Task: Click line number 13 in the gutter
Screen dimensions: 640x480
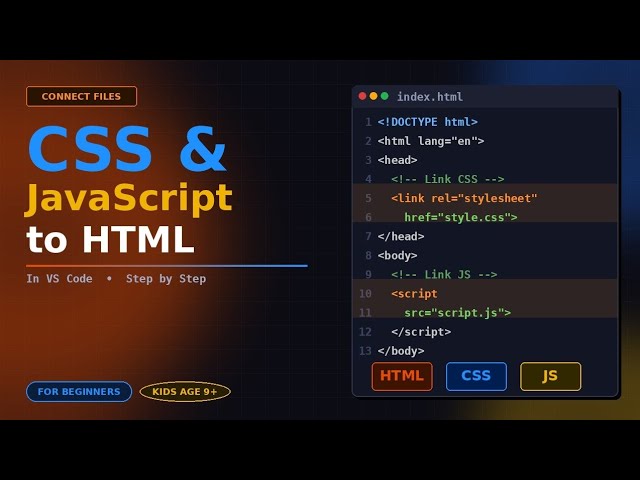Action: point(365,351)
